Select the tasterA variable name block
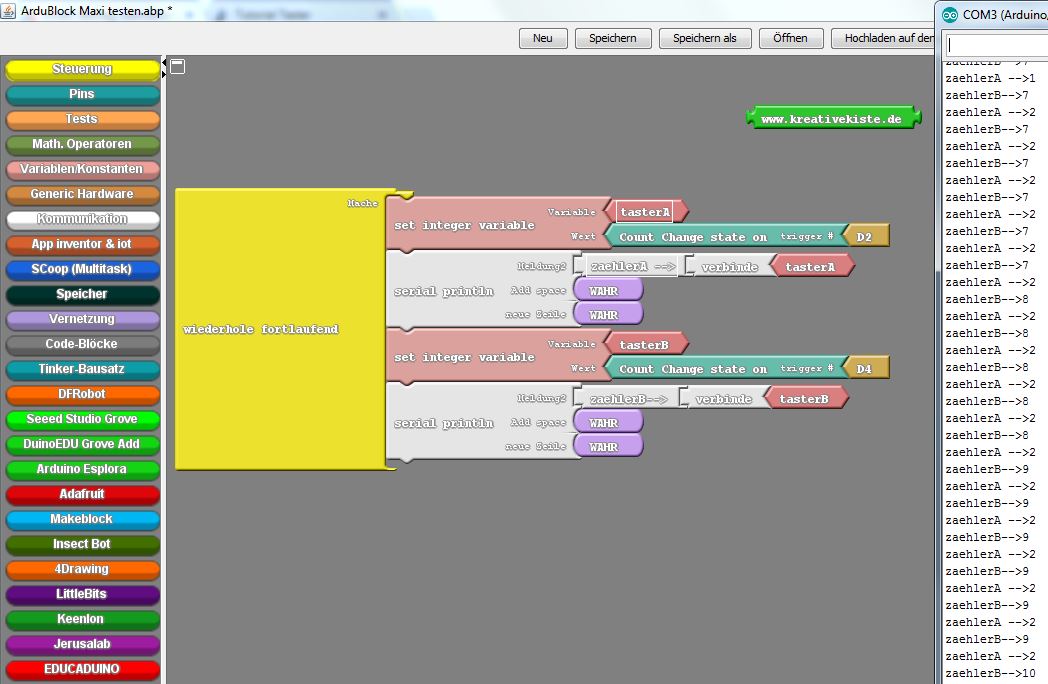The height and width of the screenshot is (684, 1048). point(644,212)
